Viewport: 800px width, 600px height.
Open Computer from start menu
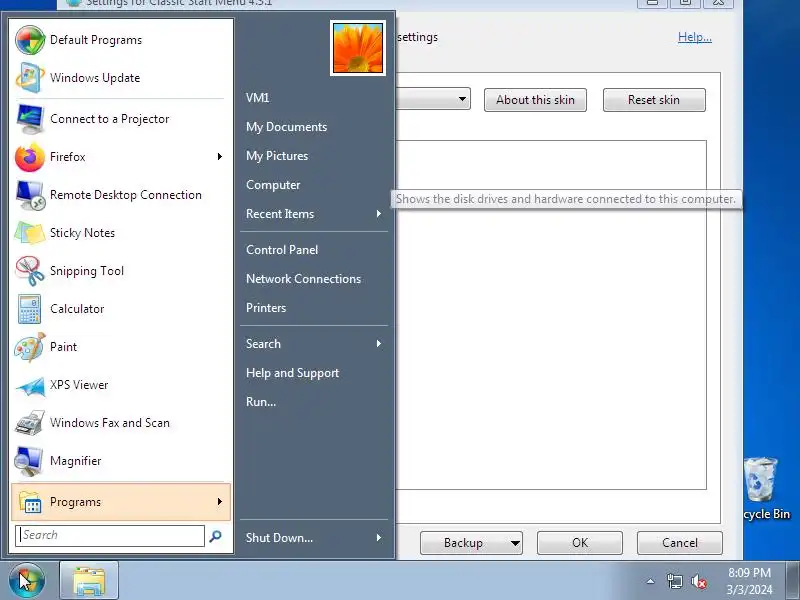(x=273, y=185)
